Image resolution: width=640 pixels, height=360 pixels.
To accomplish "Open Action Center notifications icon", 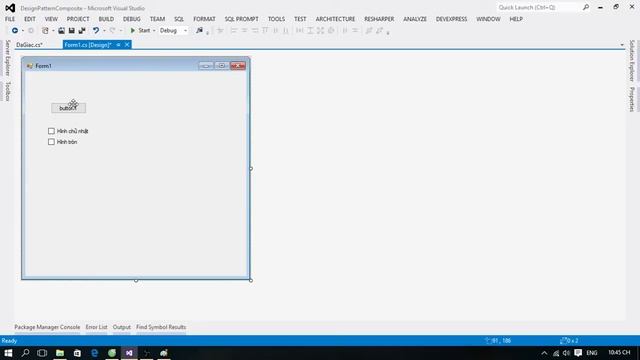I will coord(578,353).
